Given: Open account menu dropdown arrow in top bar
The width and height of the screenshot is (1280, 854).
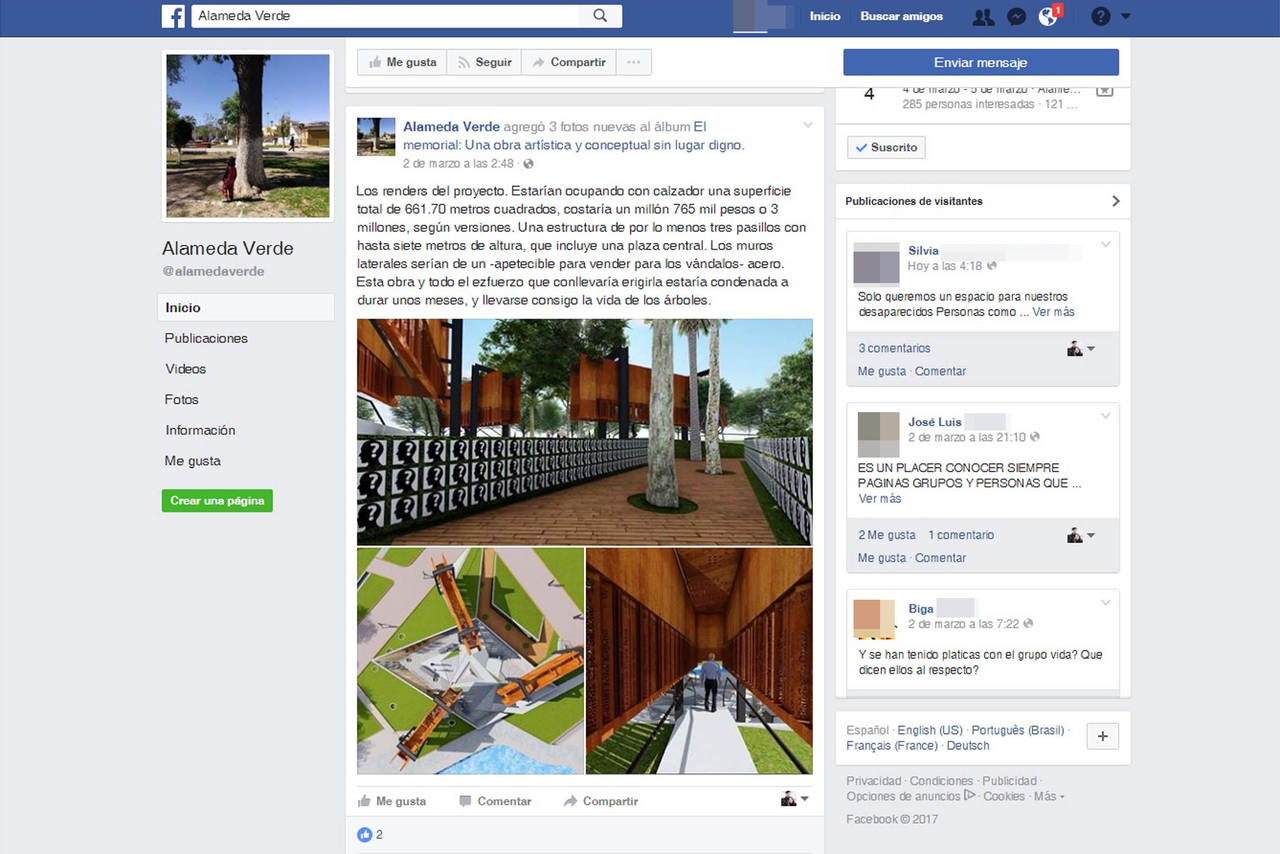Looking at the screenshot, I should point(1126,16).
